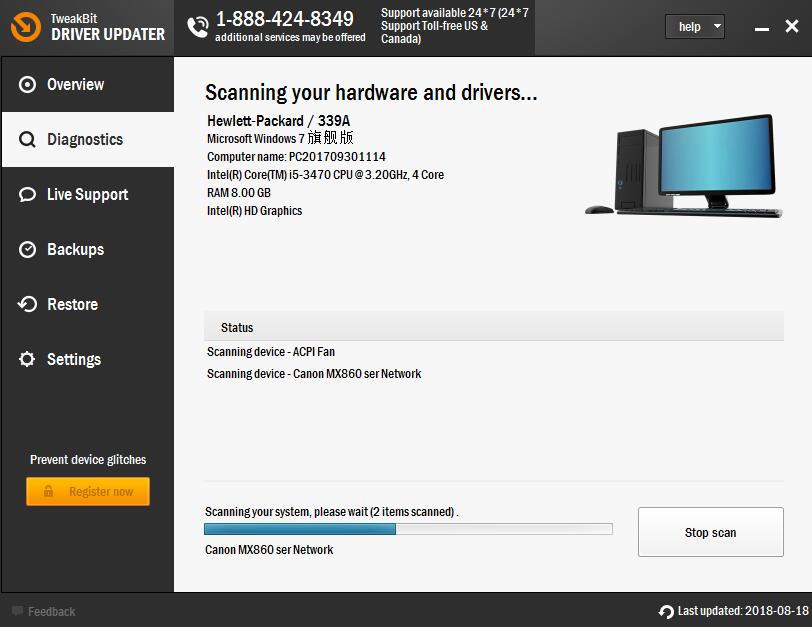Screen dimensions: 812x627
Task: Click the scan progress bar
Action: click(x=408, y=529)
